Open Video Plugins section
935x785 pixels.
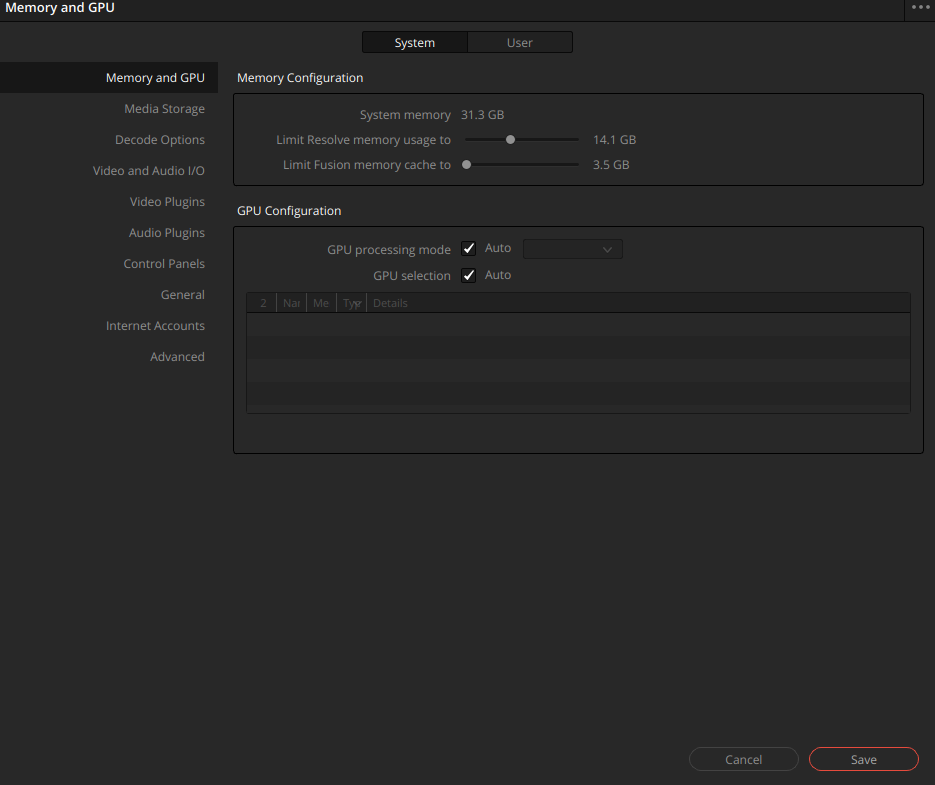(167, 202)
